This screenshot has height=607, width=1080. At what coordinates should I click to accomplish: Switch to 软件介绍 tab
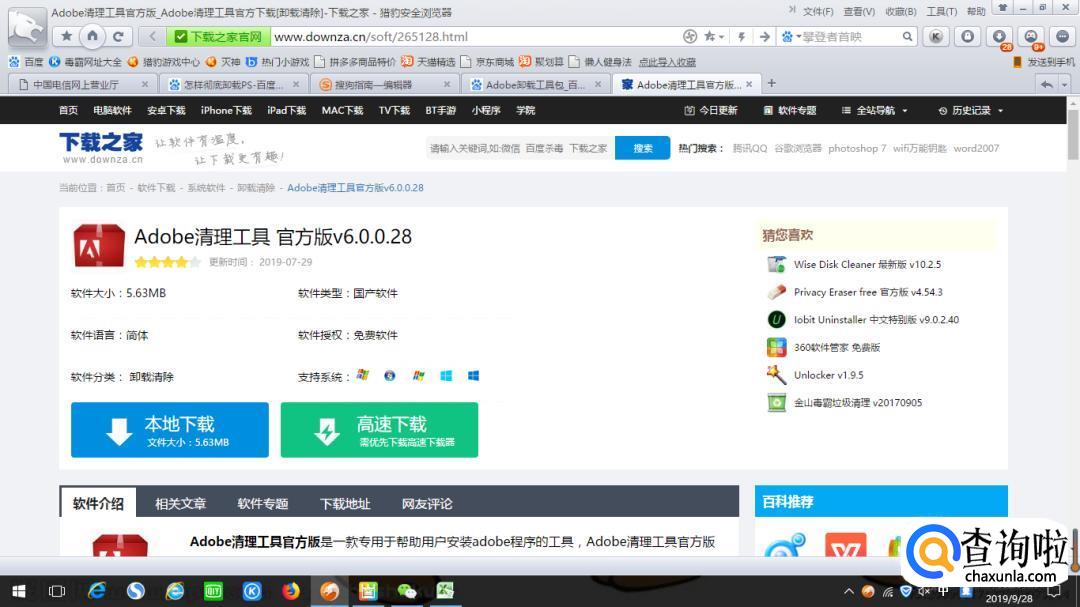(x=98, y=503)
